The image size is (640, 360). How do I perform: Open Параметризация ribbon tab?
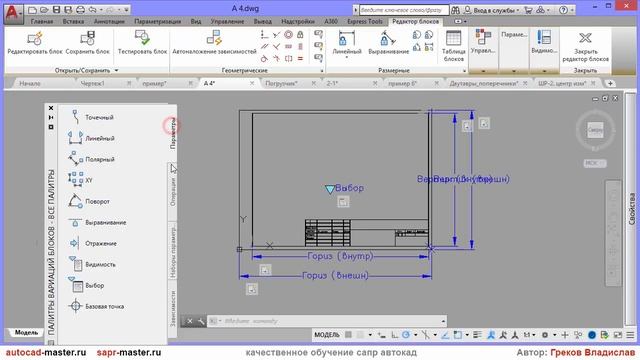pos(158,21)
